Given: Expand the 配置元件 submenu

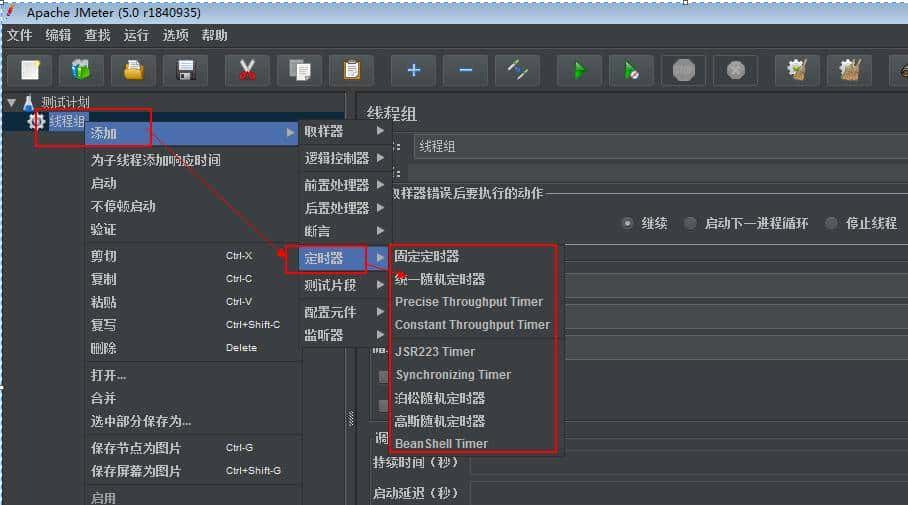Looking at the screenshot, I should point(344,312).
